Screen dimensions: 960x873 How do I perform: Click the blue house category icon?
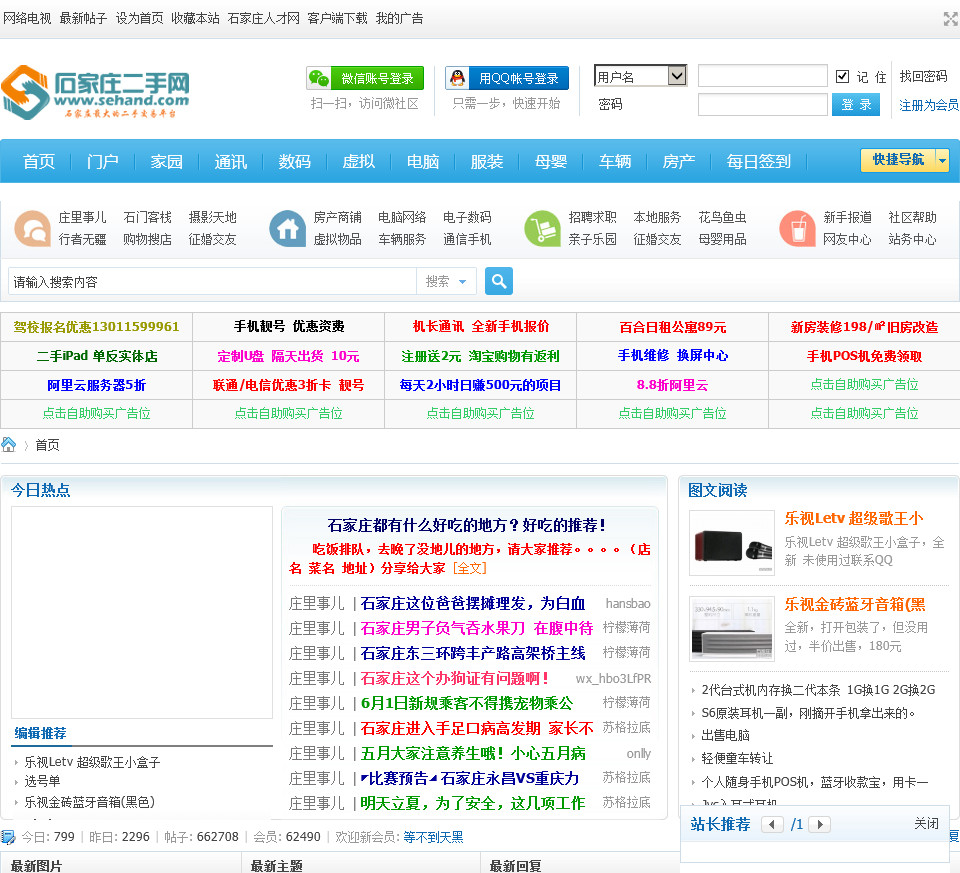tap(287, 229)
